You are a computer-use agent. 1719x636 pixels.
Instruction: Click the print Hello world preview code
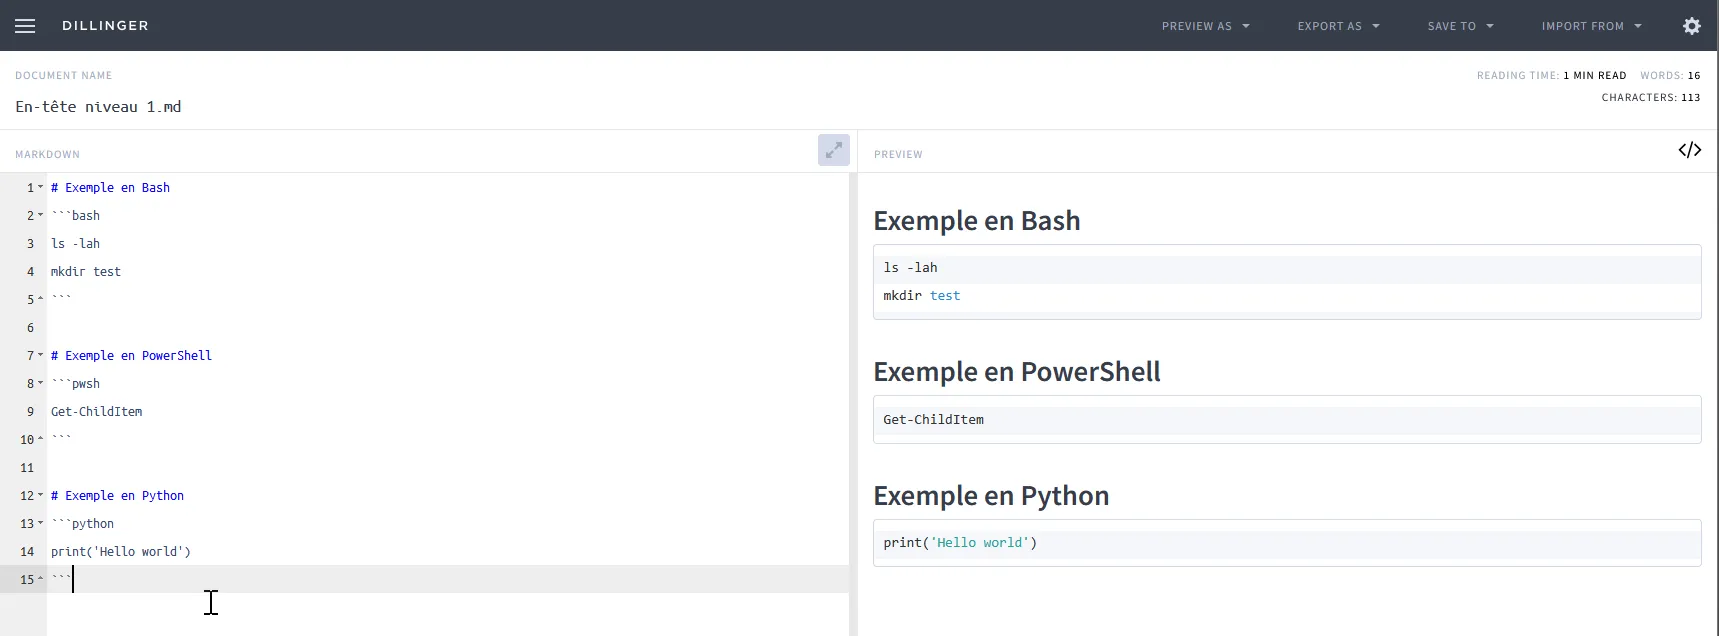959,543
